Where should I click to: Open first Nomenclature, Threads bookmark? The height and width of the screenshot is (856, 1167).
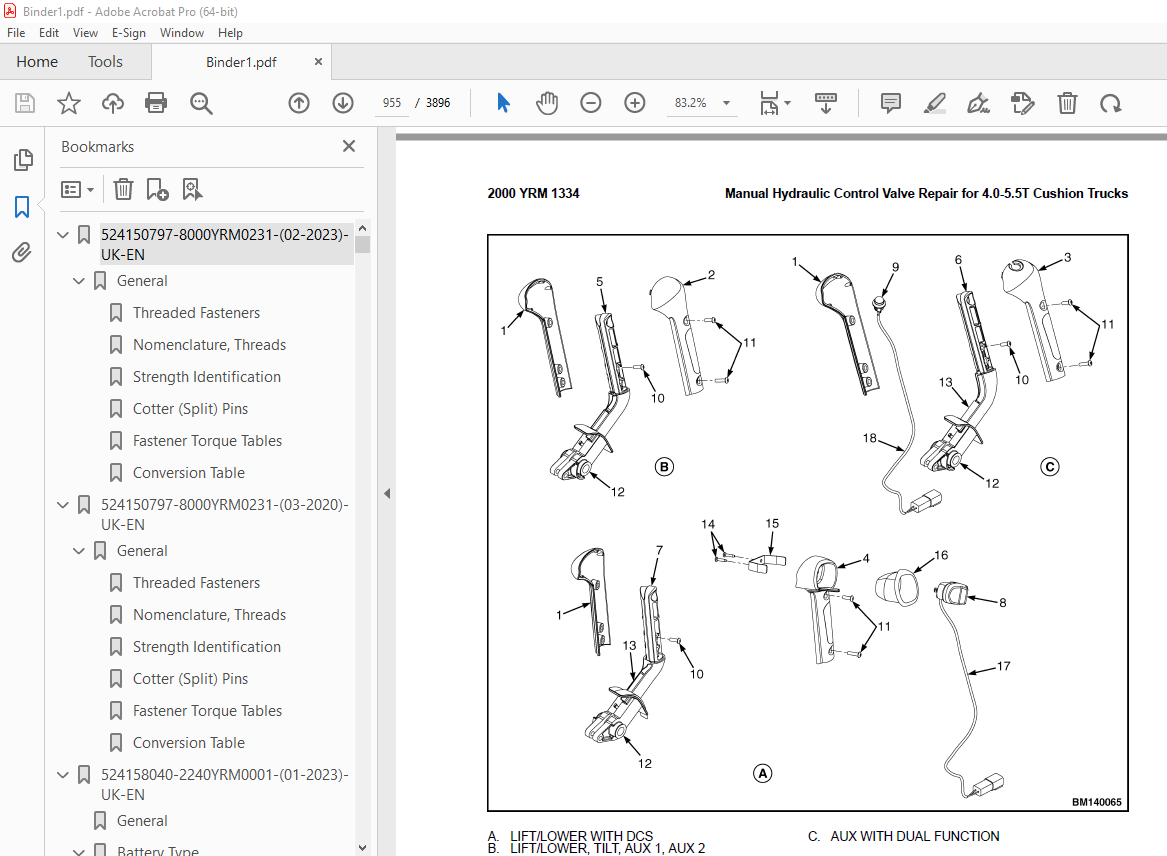(209, 345)
